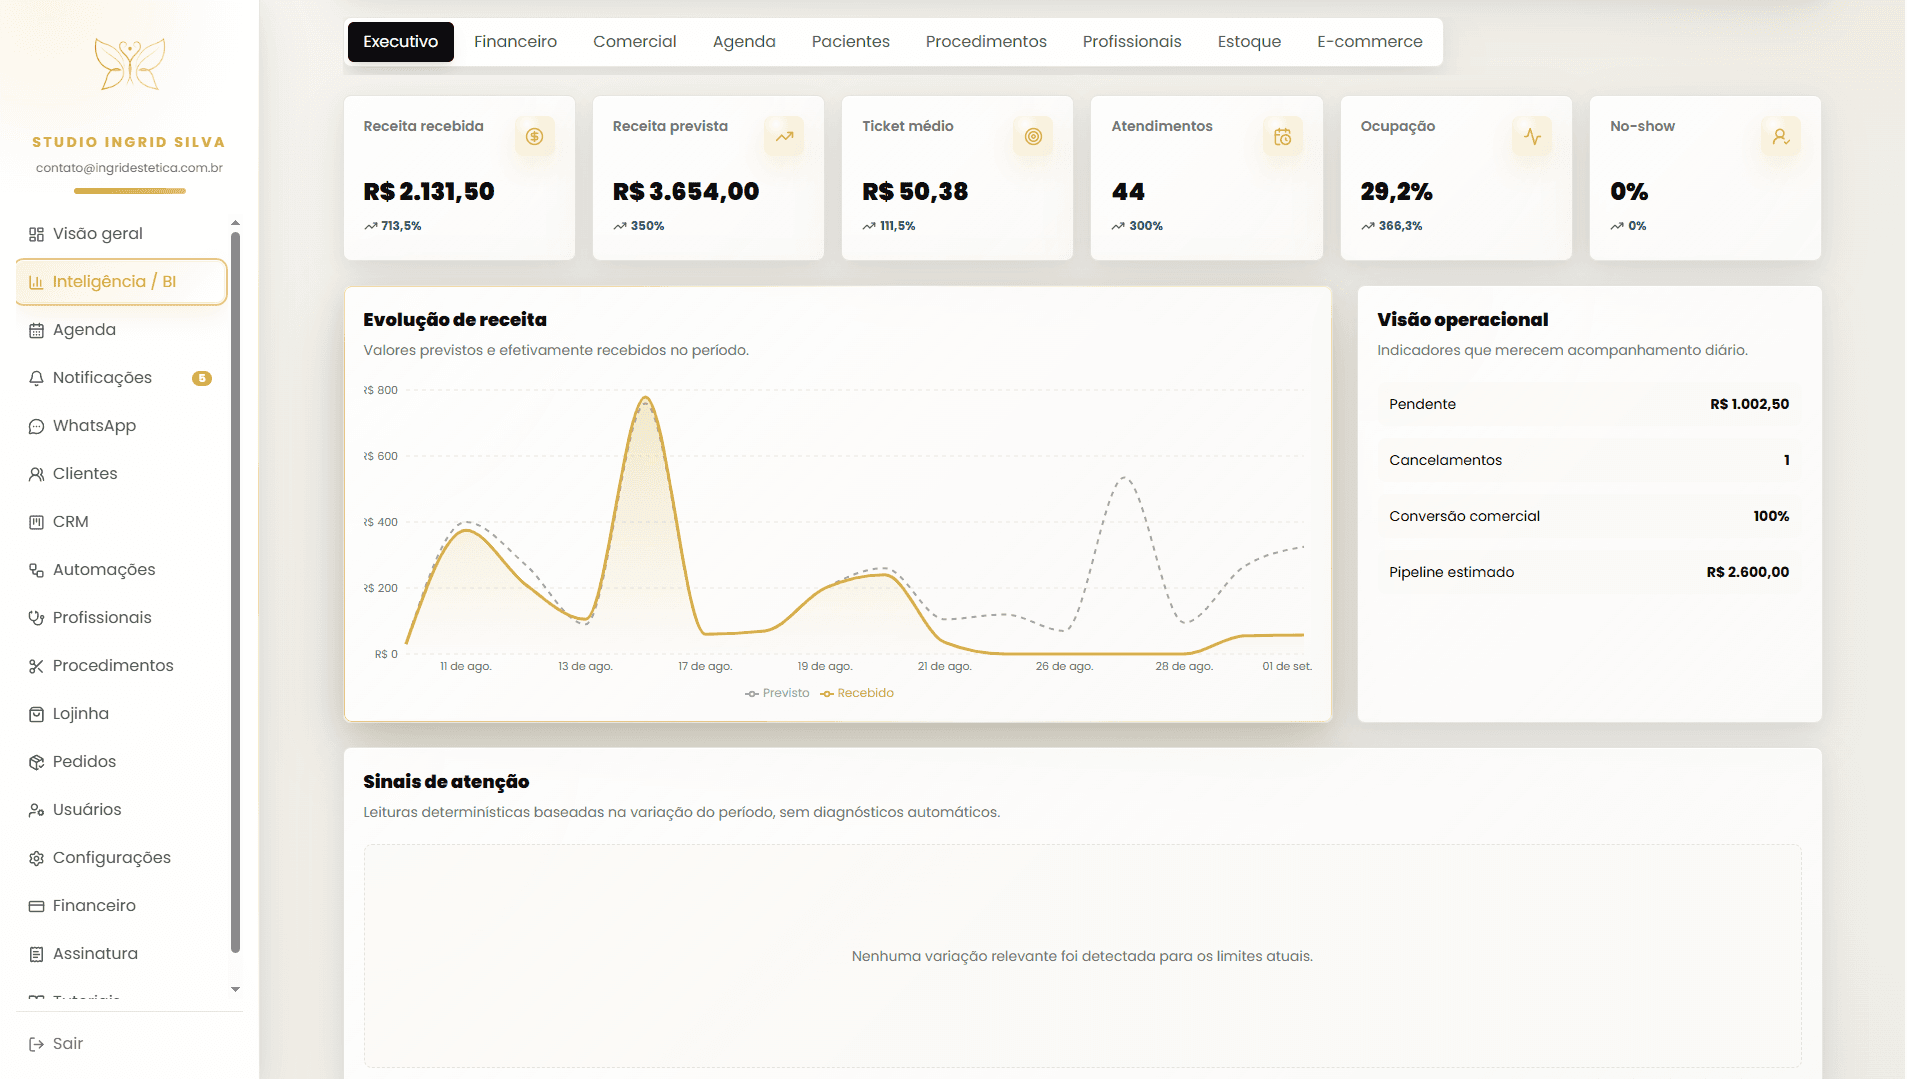Open the Profissionais tab

coord(1132,42)
